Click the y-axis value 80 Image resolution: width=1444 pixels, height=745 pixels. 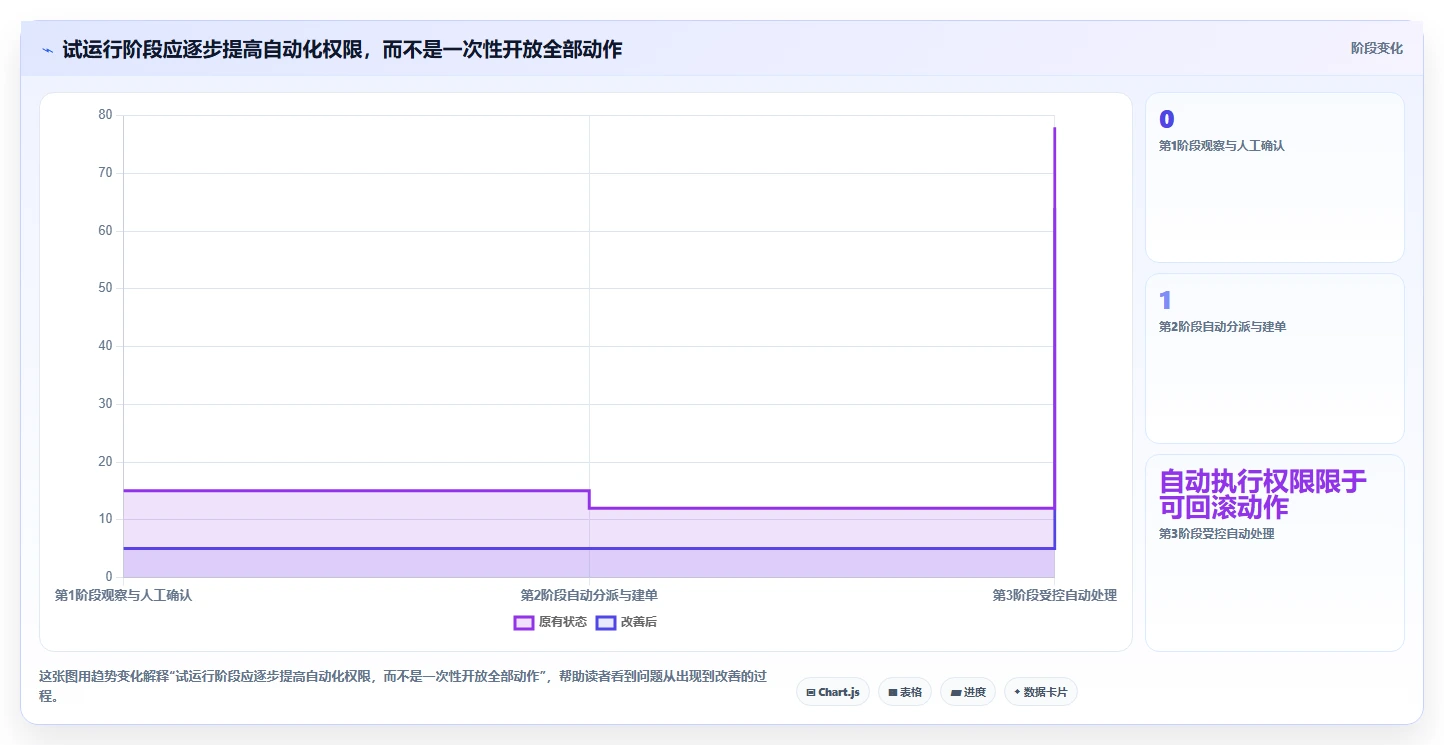(105, 115)
